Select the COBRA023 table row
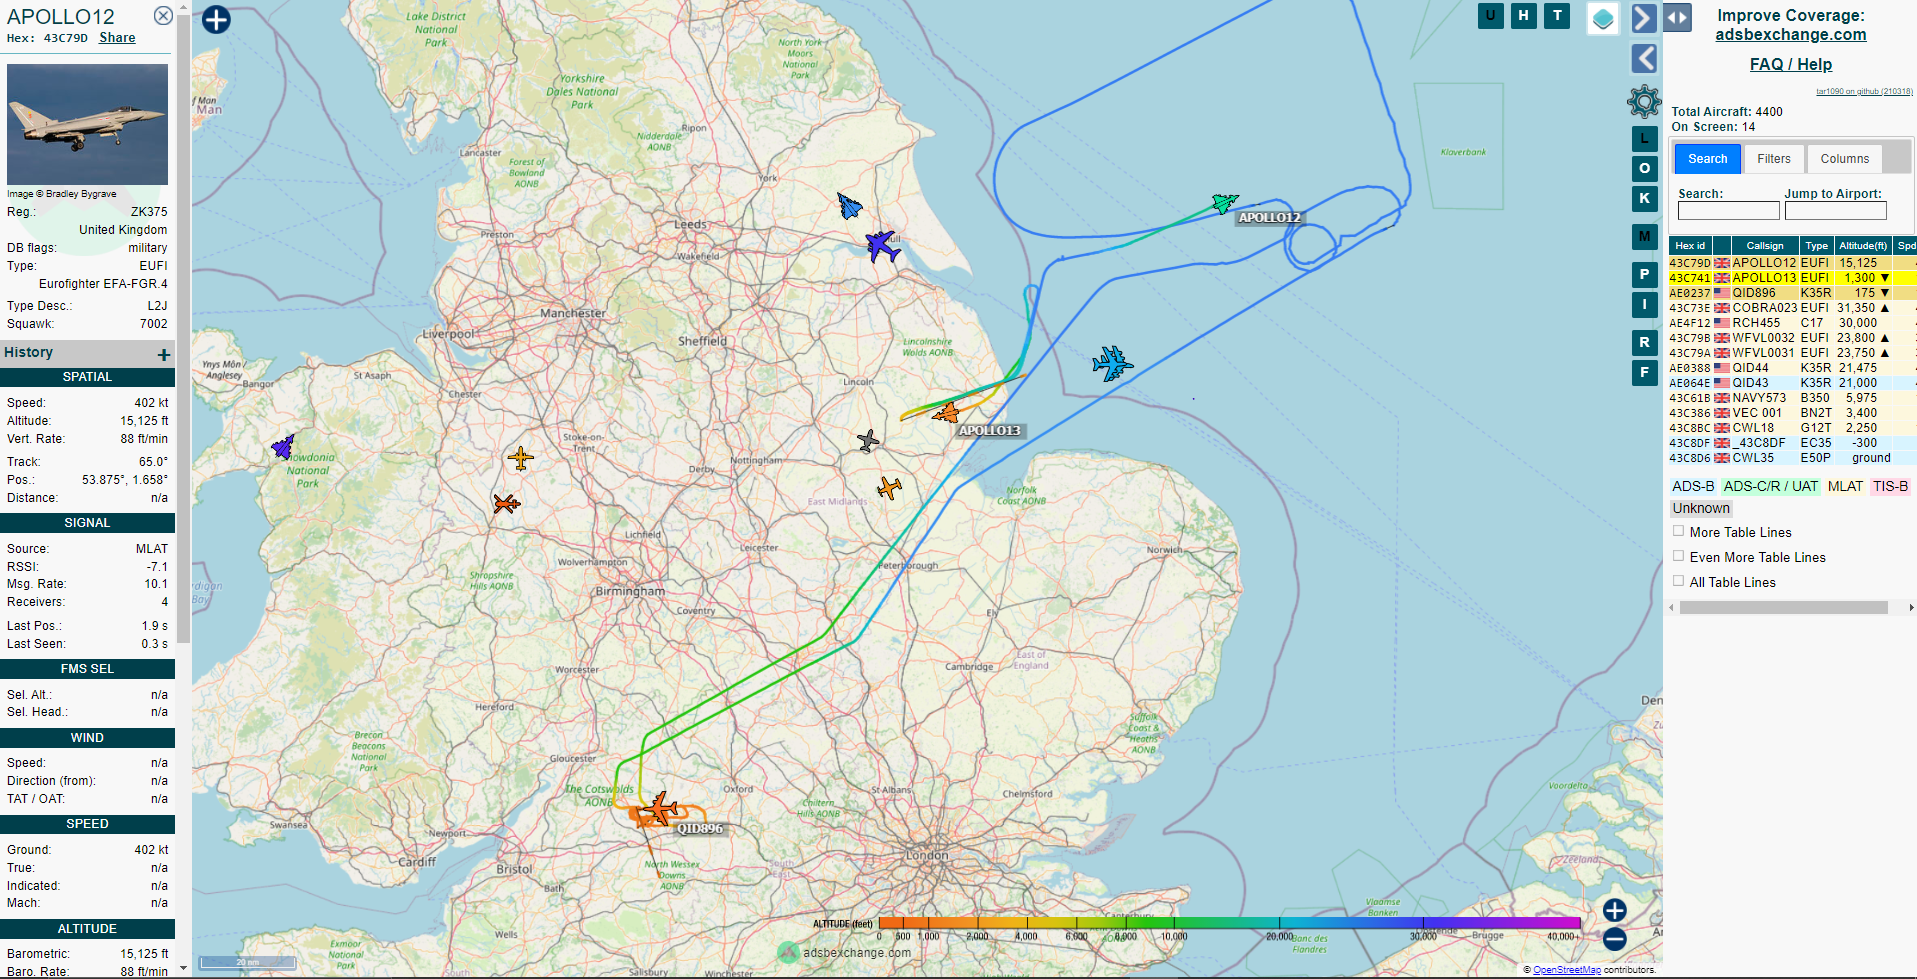The width and height of the screenshot is (1917, 979). [x=1792, y=308]
